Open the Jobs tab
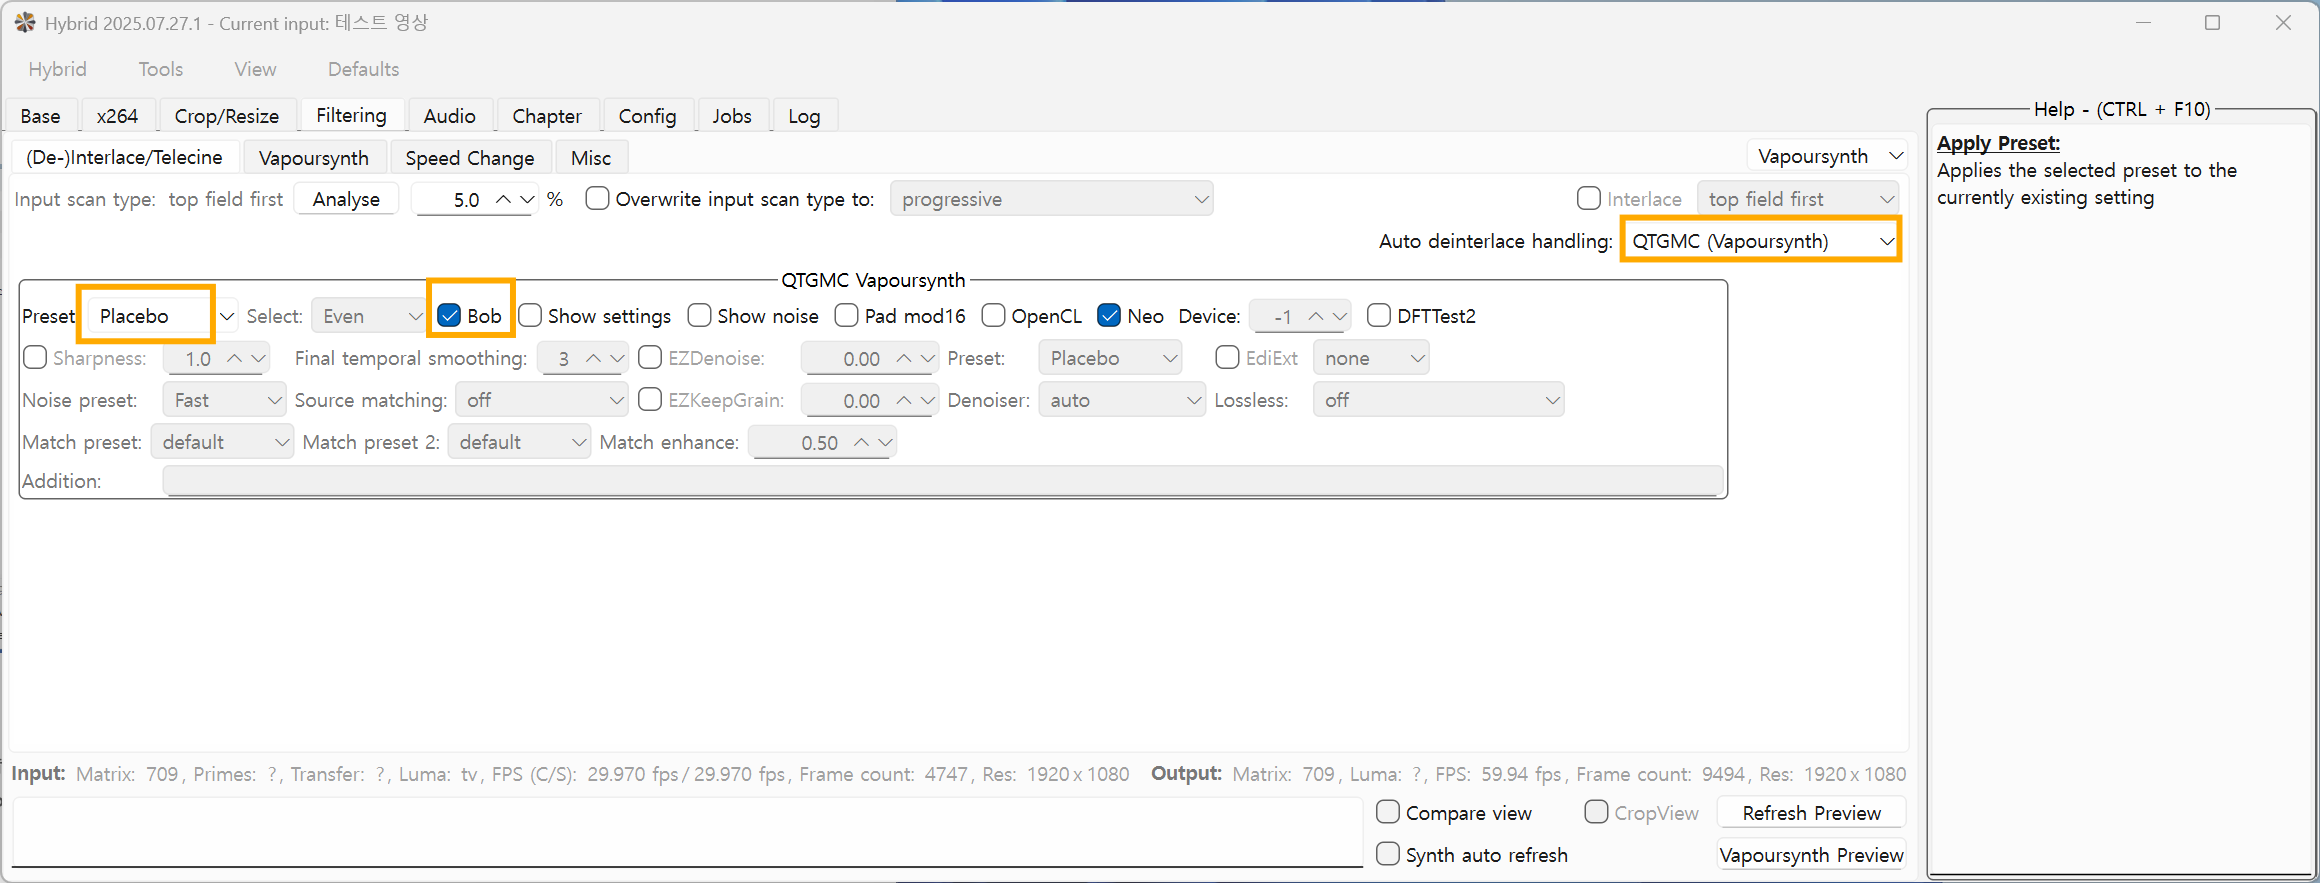The width and height of the screenshot is (2320, 883). click(x=732, y=116)
